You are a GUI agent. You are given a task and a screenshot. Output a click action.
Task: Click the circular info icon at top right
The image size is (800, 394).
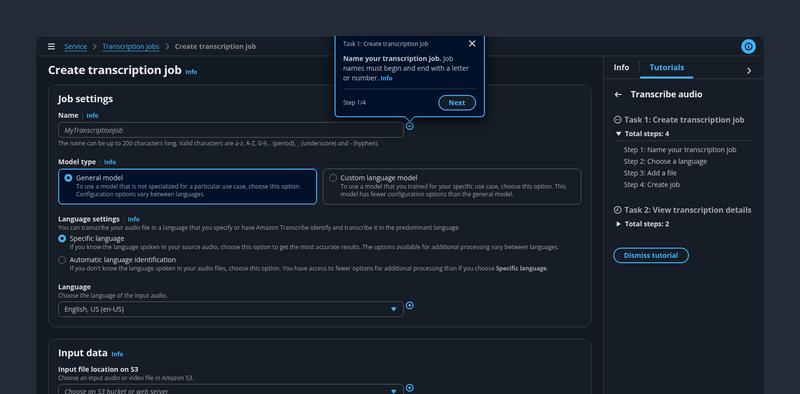748,46
